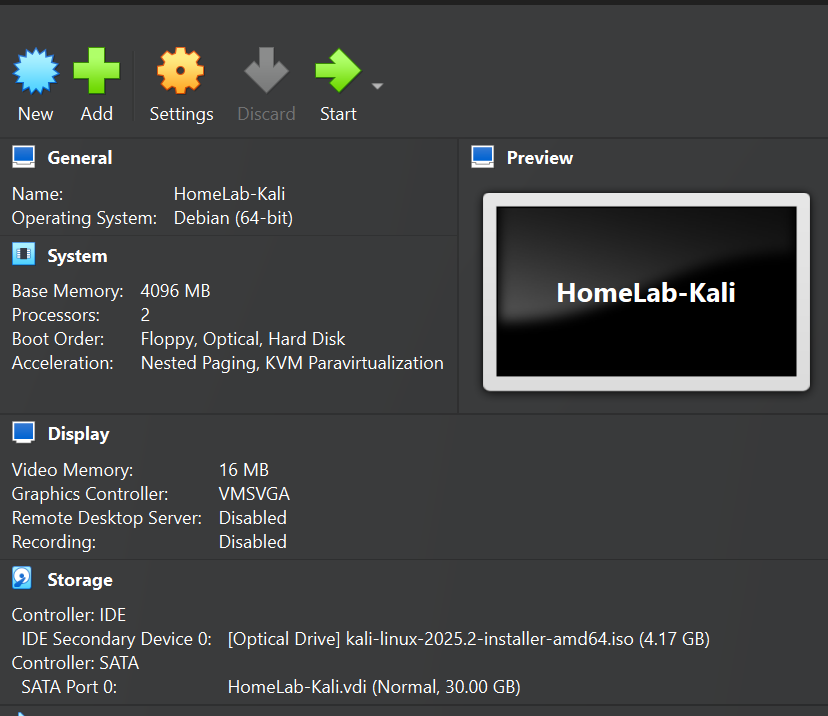The width and height of the screenshot is (828, 716).
Task: Click the Discard down-arrow icon
Action: point(266,72)
